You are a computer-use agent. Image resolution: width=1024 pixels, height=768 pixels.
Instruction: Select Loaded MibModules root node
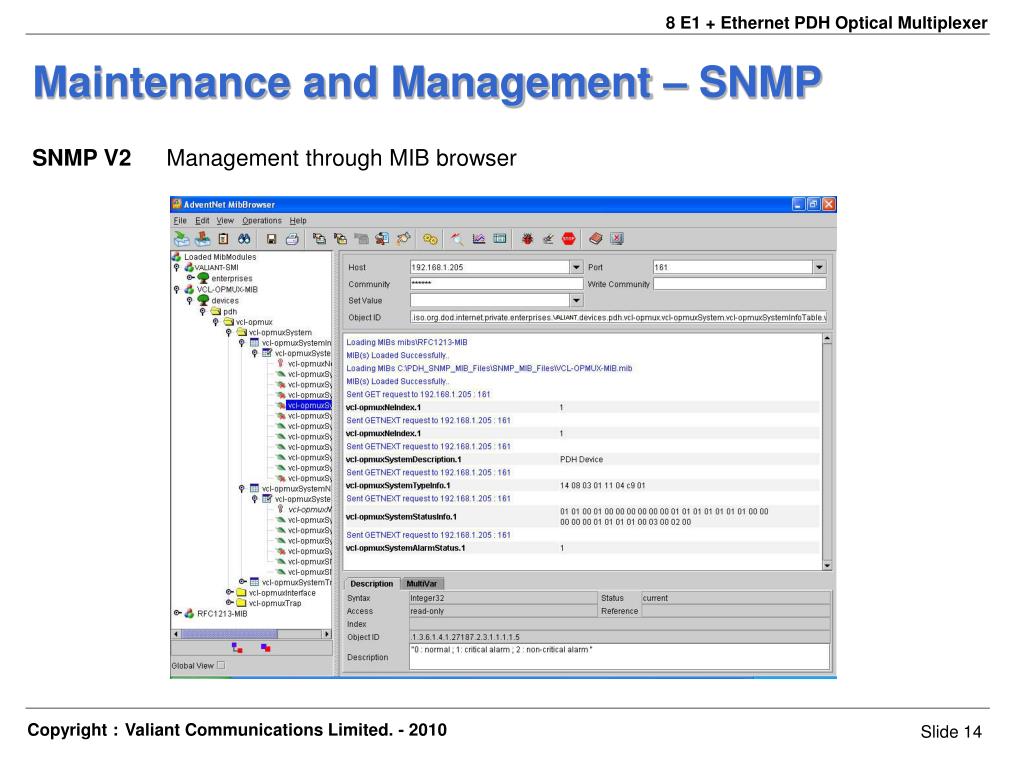(220, 257)
